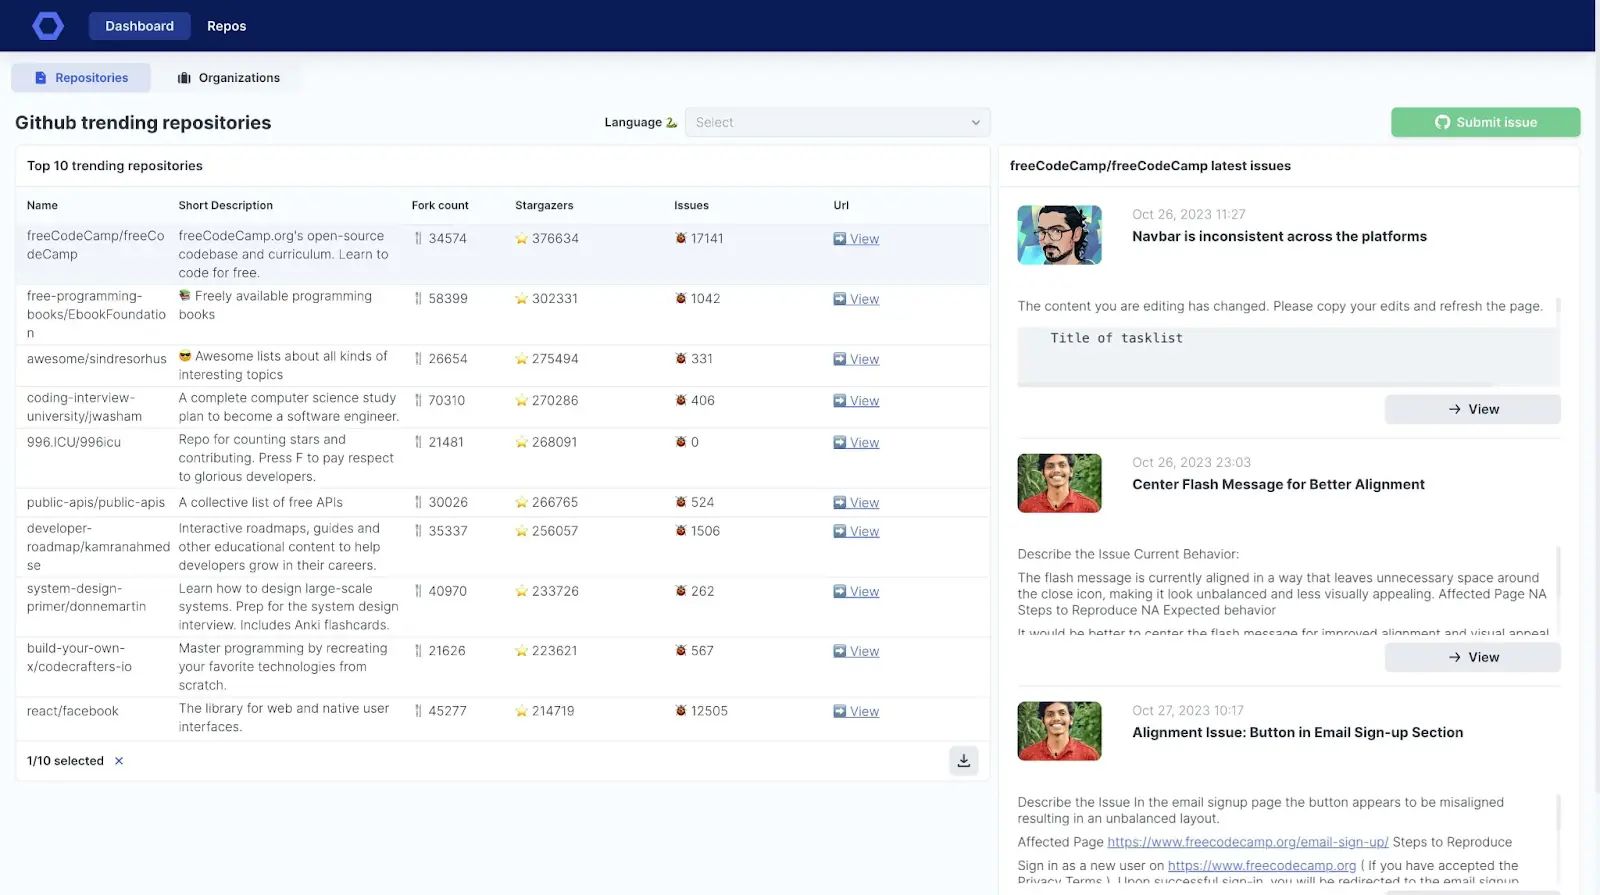Open View link for coding-interview-university row
1600x895 pixels.
856,401
